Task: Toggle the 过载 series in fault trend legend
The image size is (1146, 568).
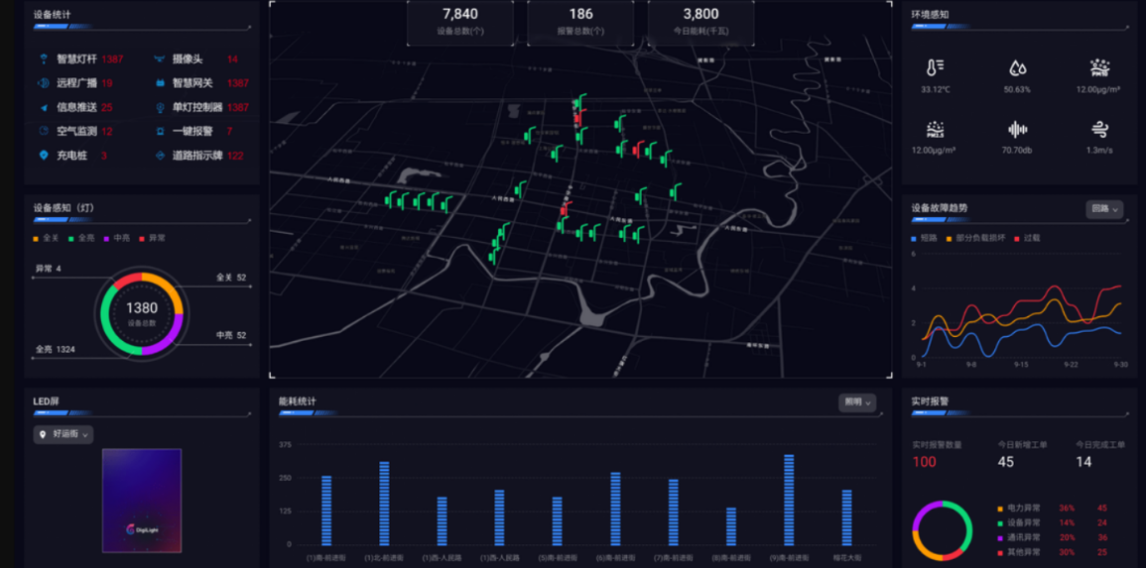Action: 1027,238
